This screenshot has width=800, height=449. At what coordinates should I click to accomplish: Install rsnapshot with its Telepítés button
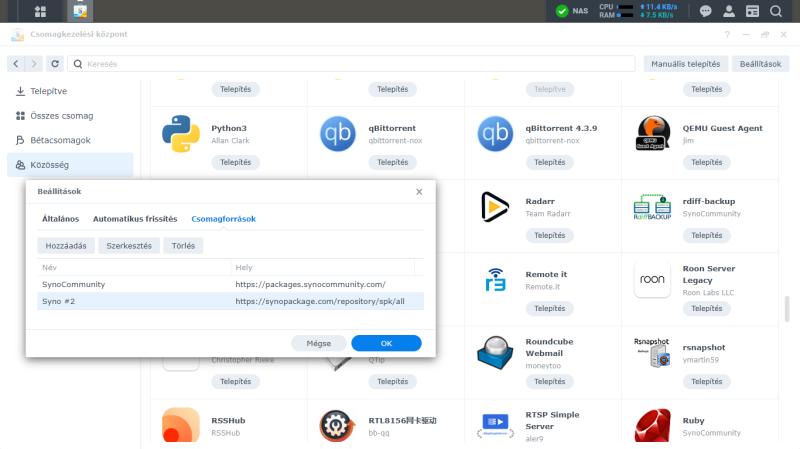707,382
